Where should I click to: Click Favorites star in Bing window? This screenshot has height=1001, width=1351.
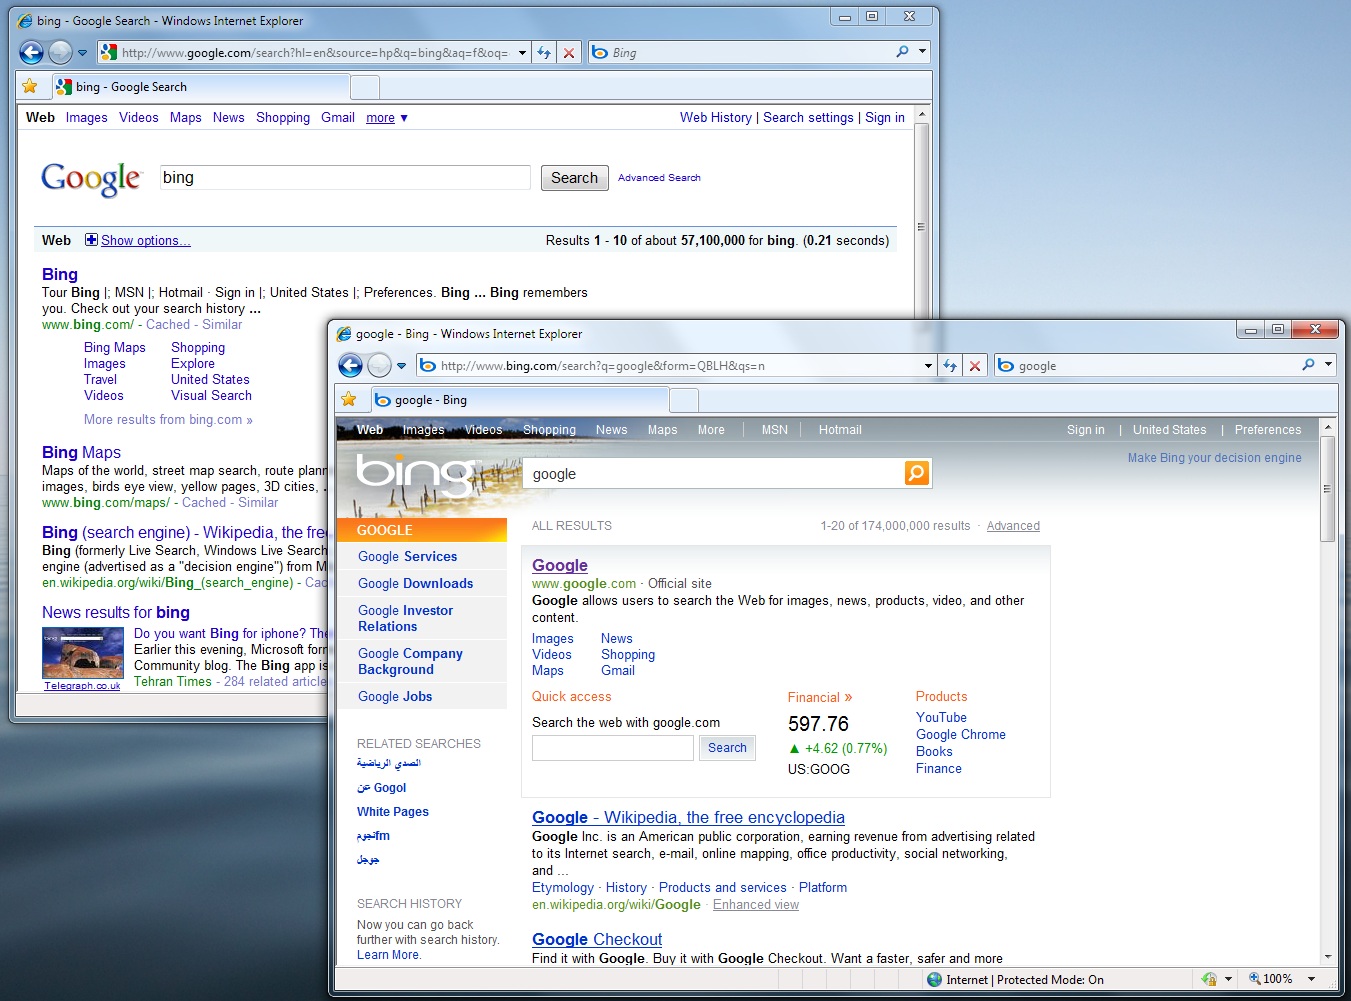349,399
